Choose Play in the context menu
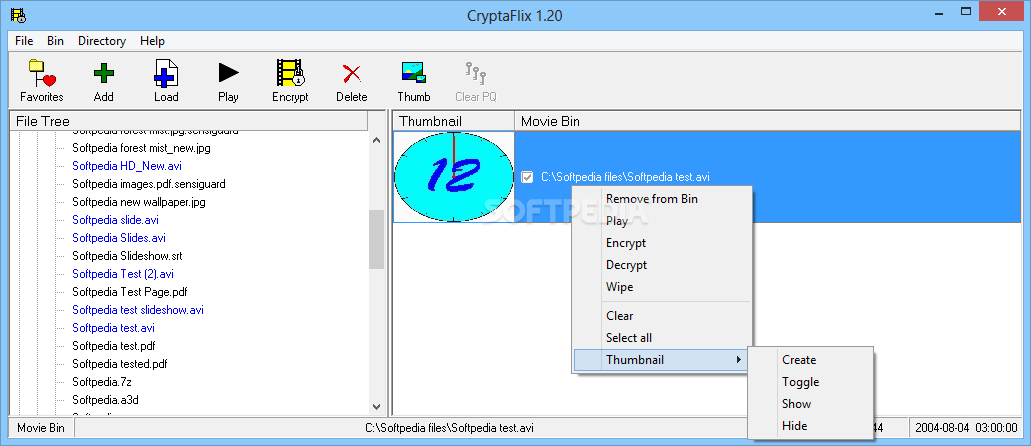This screenshot has height=446, width=1031. point(661,221)
